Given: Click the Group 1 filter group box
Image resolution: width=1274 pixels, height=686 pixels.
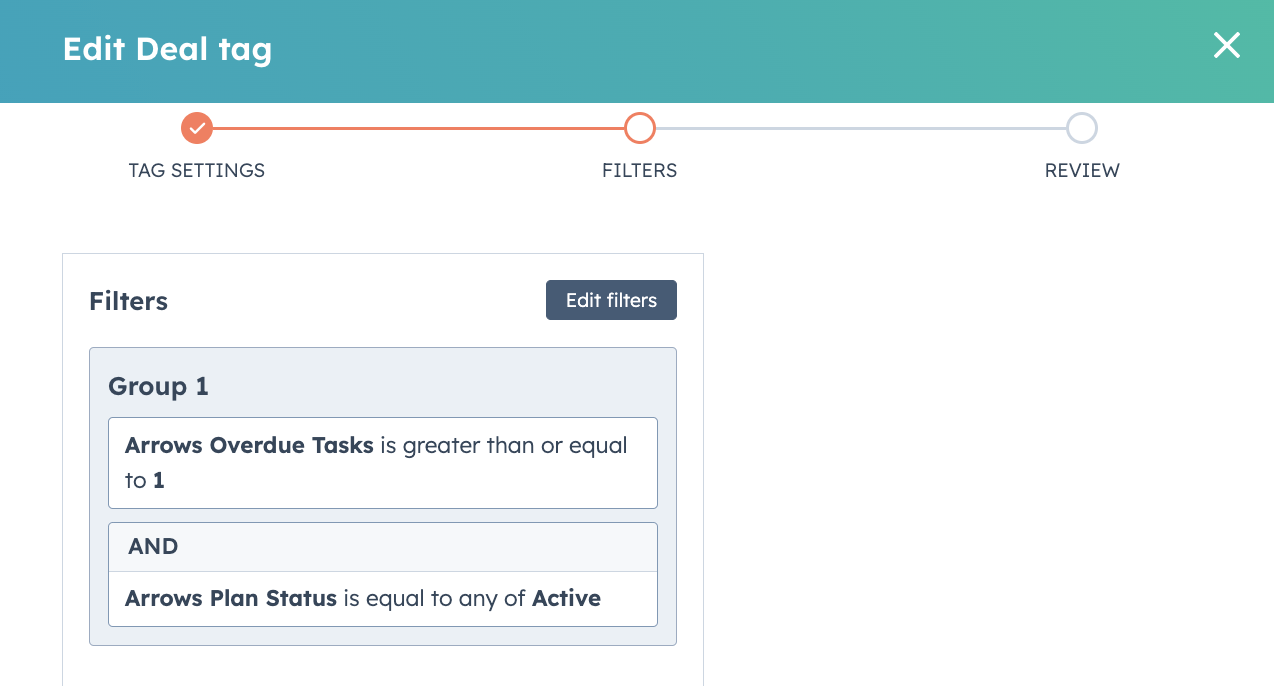Looking at the screenshot, I should (x=383, y=496).
